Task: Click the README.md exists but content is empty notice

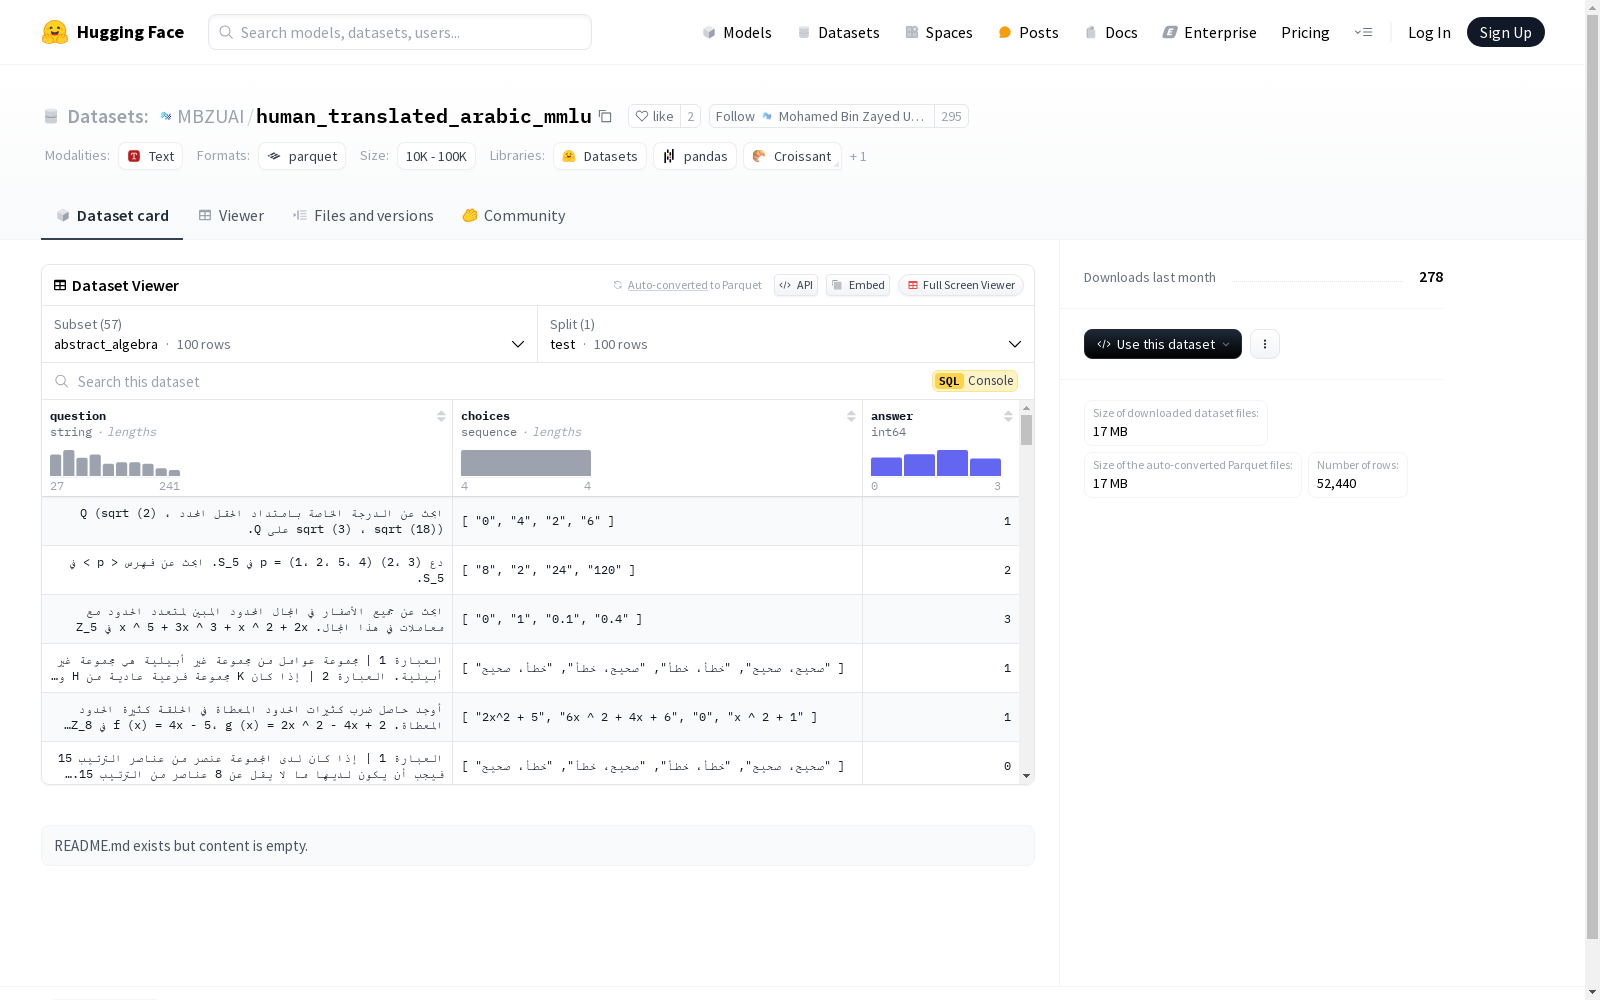Action: 538,846
